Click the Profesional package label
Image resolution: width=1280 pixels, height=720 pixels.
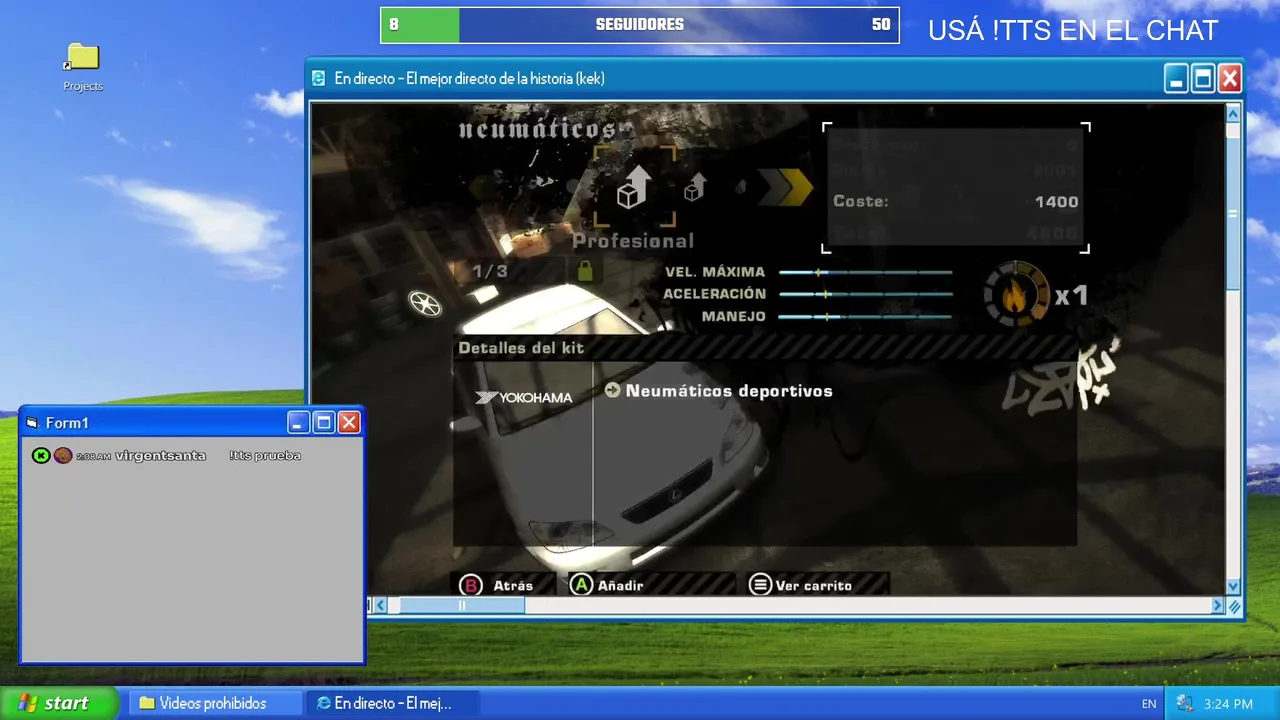[x=633, y=241]
